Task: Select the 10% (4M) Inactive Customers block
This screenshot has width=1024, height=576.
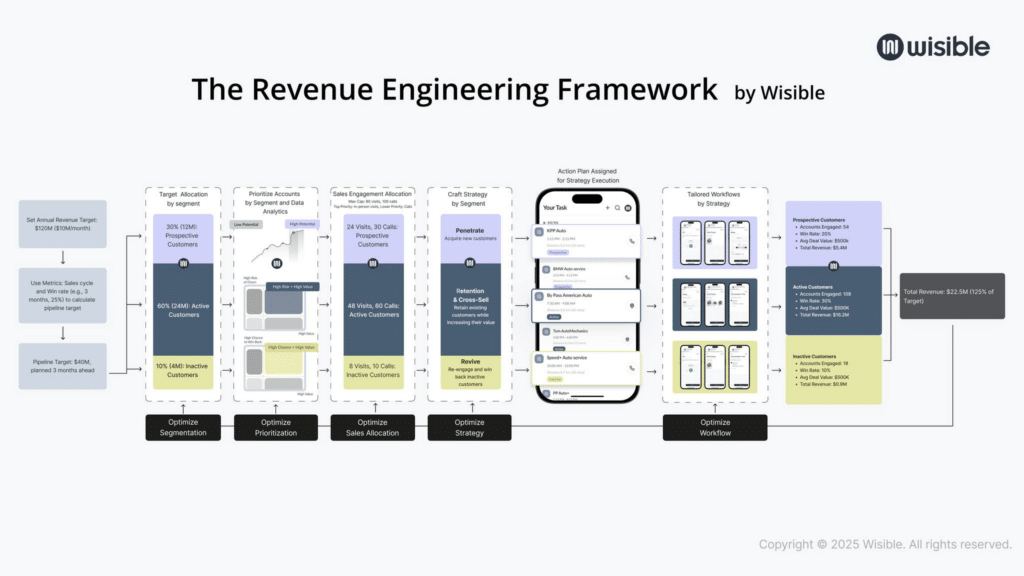Action: tap(183, 372)
